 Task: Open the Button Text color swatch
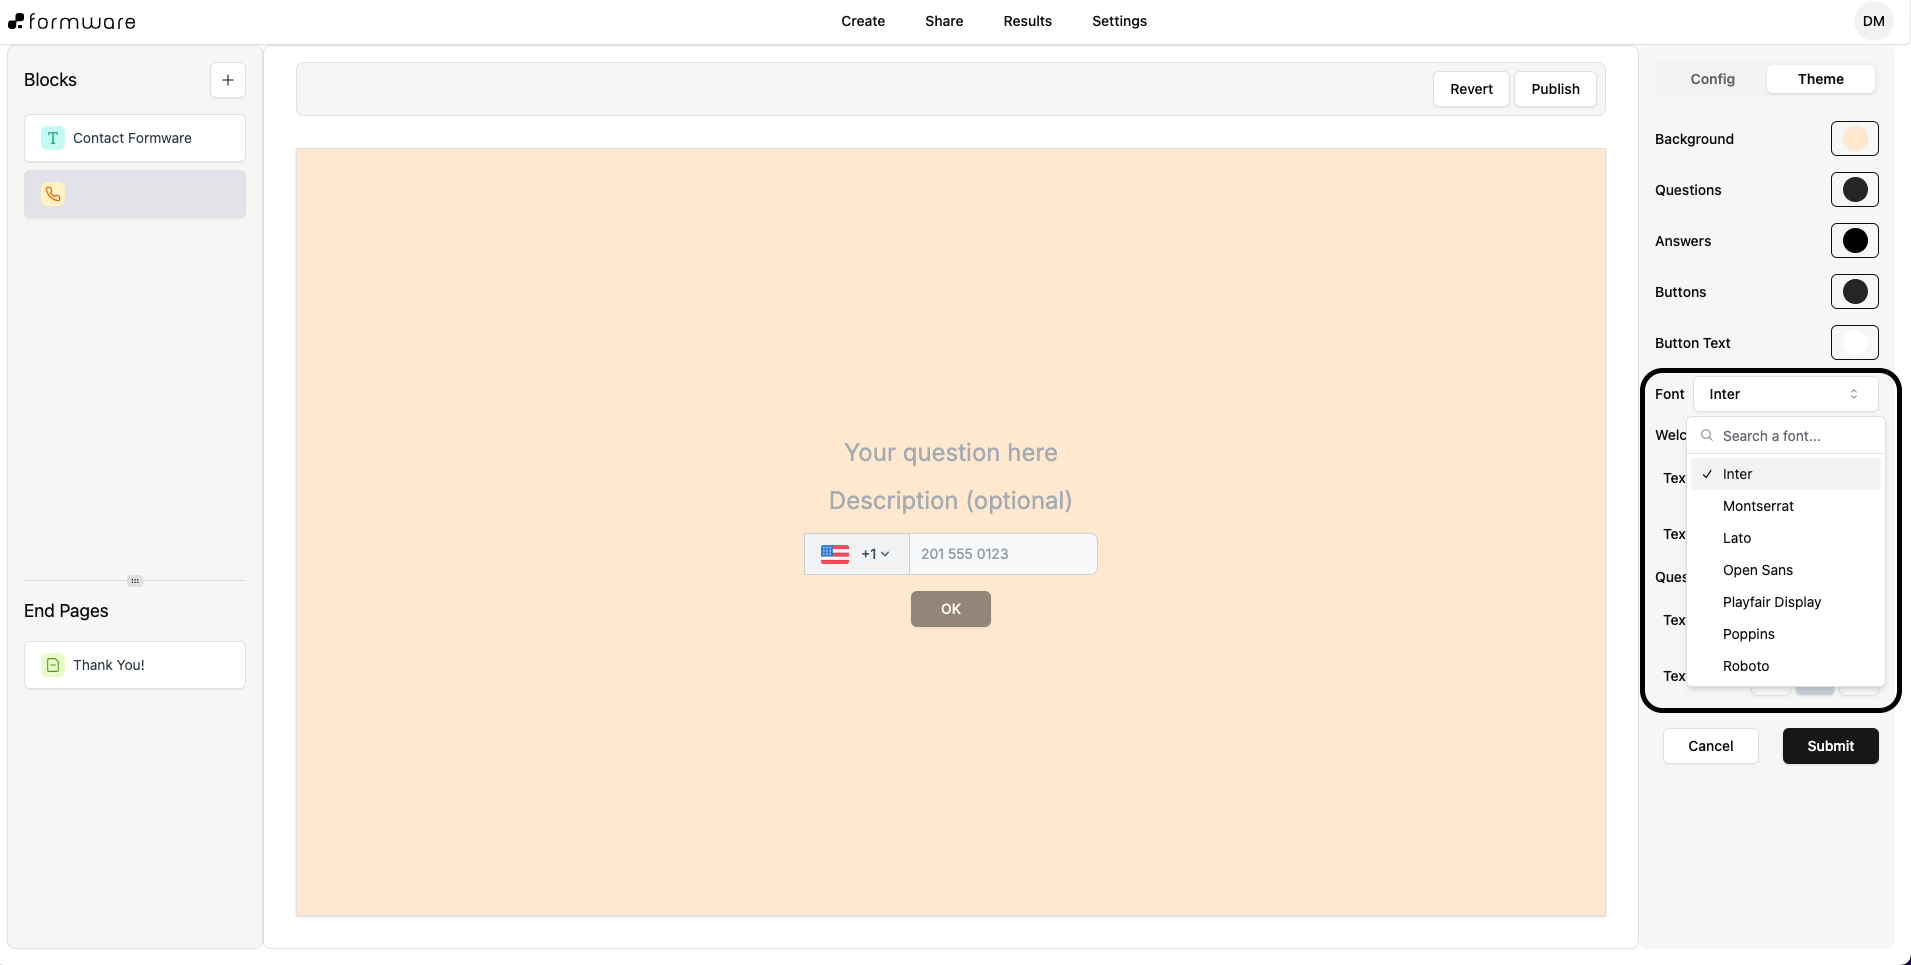pyautogui.click(x=1854, y=343)
